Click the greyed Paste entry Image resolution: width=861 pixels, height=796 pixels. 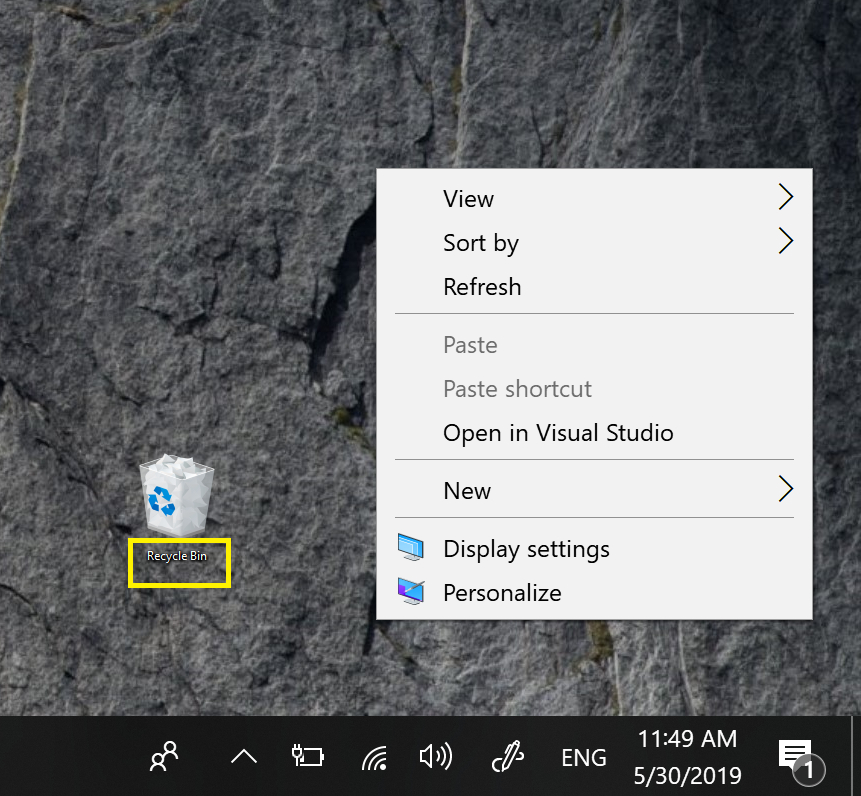(594, 345)
